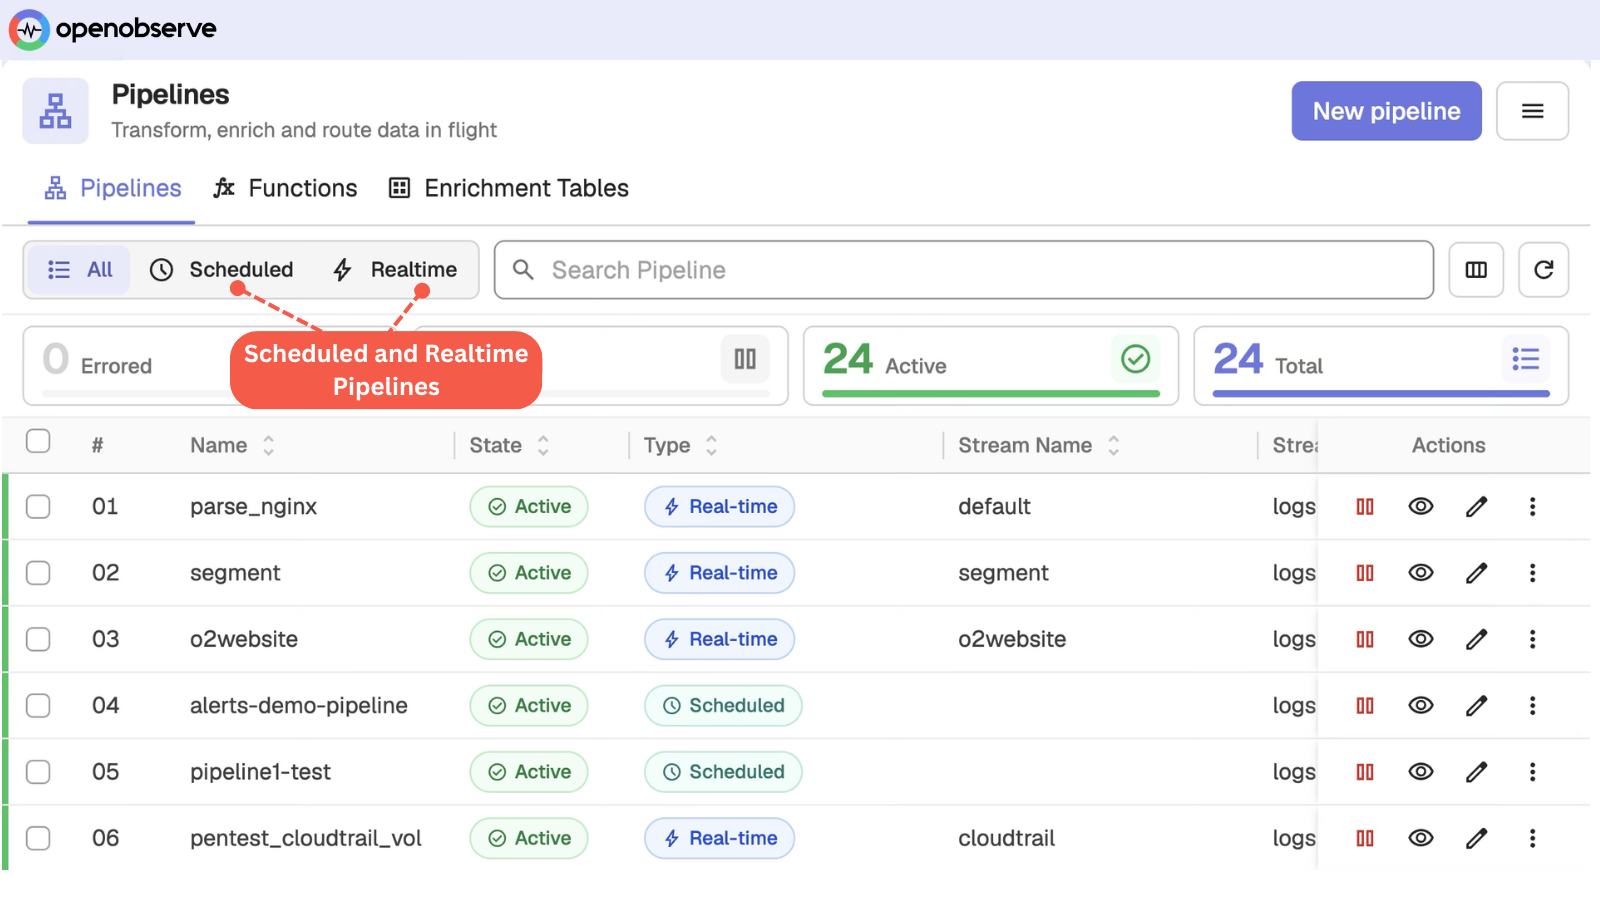1600x912 pixels.
Task: Open more actions for o2website
Action: tap(1532, 639)
